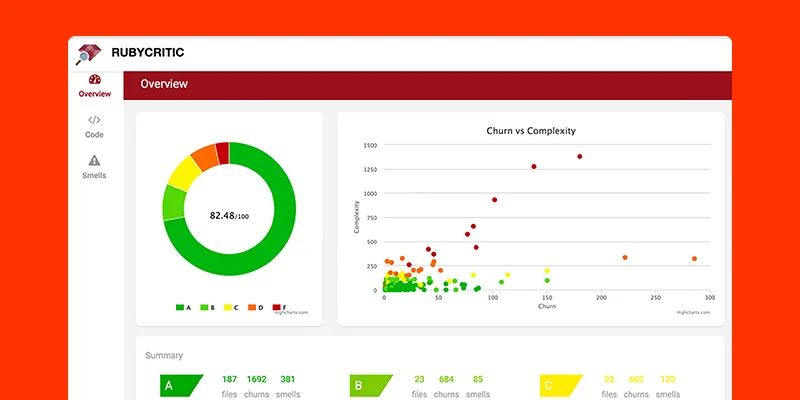Click the Churn x-axis label
The image size is (800, 400).
pyautogui.click(x=547, y=306)
